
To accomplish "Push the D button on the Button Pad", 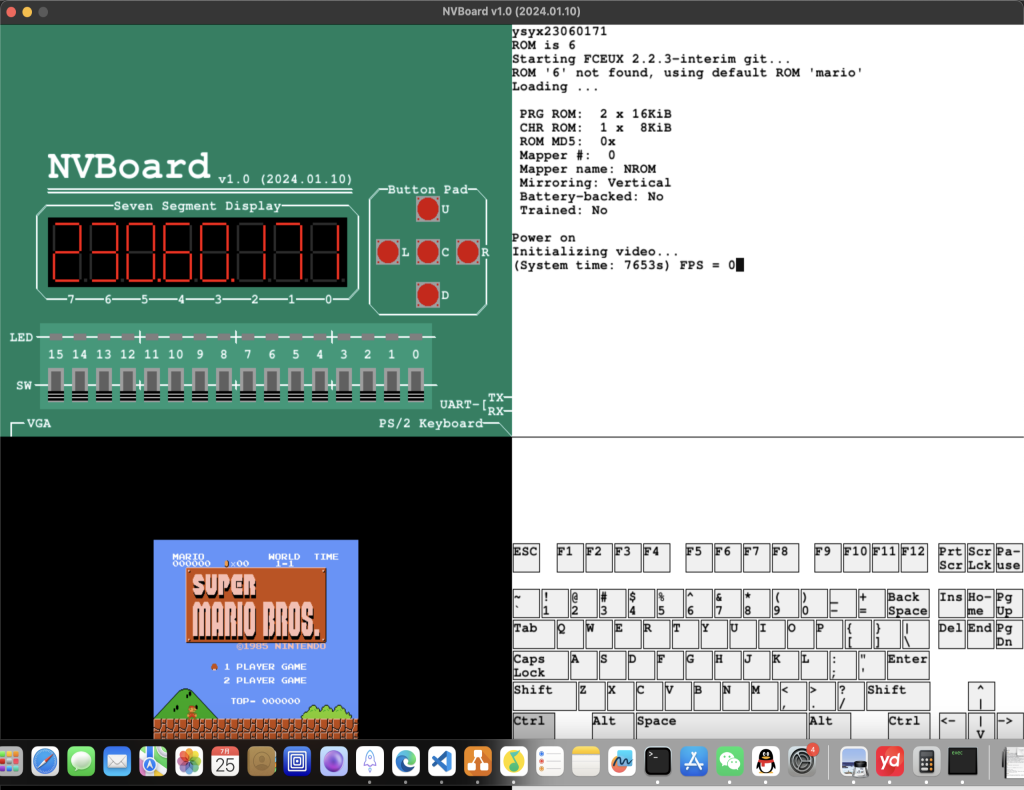I will click(x=428, y=295).
